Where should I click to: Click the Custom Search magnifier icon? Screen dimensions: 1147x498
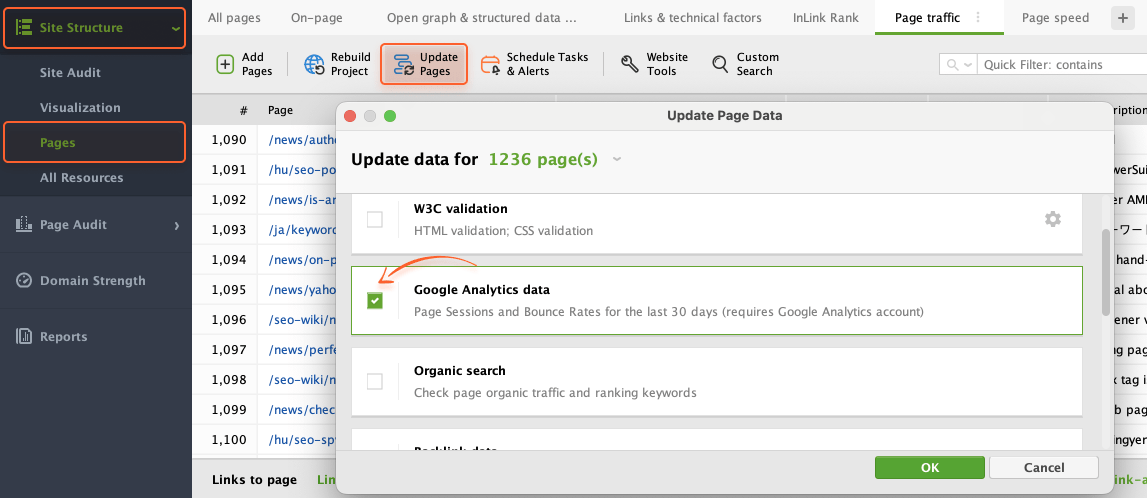[x=721, y=64]
